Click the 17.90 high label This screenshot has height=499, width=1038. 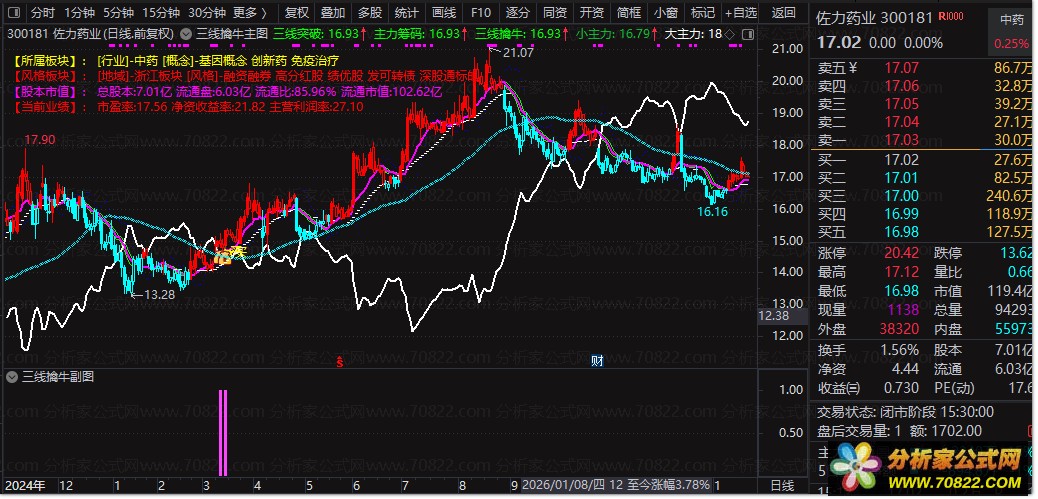click(x=39, y=140)
